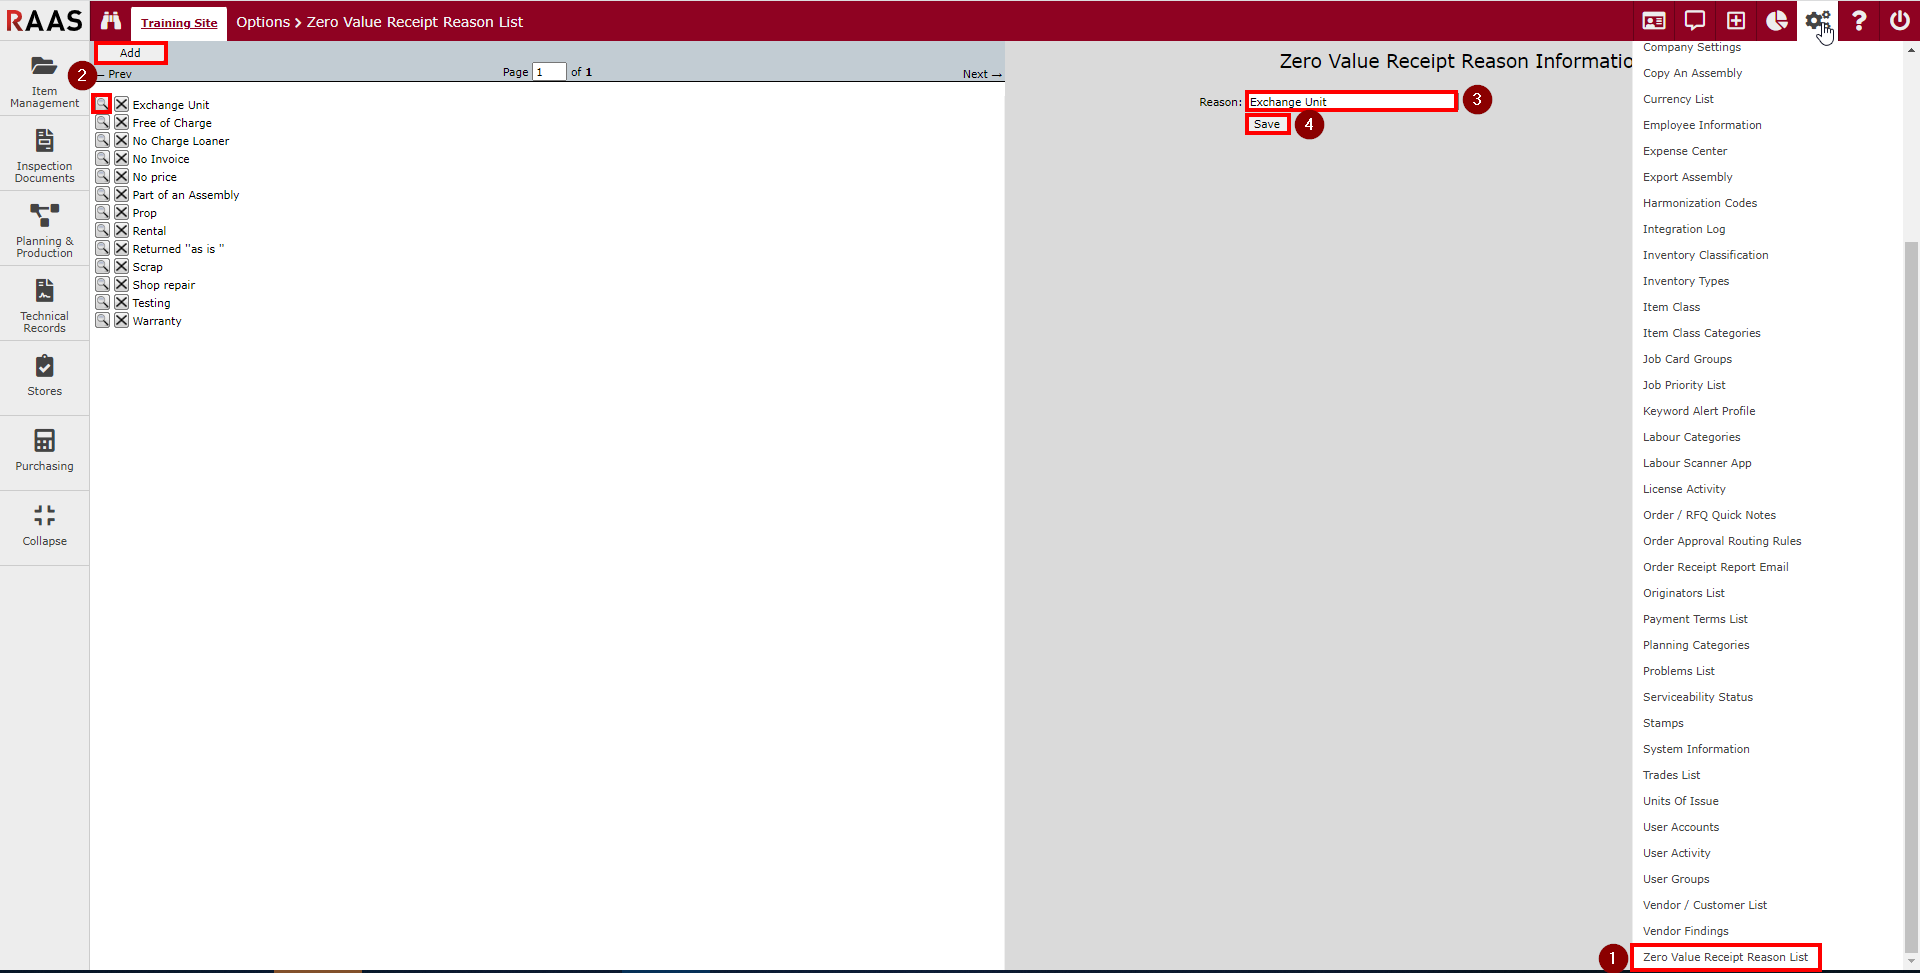
Task: Click the Add button
Action: pyautogui.click(x=131, y=53)
